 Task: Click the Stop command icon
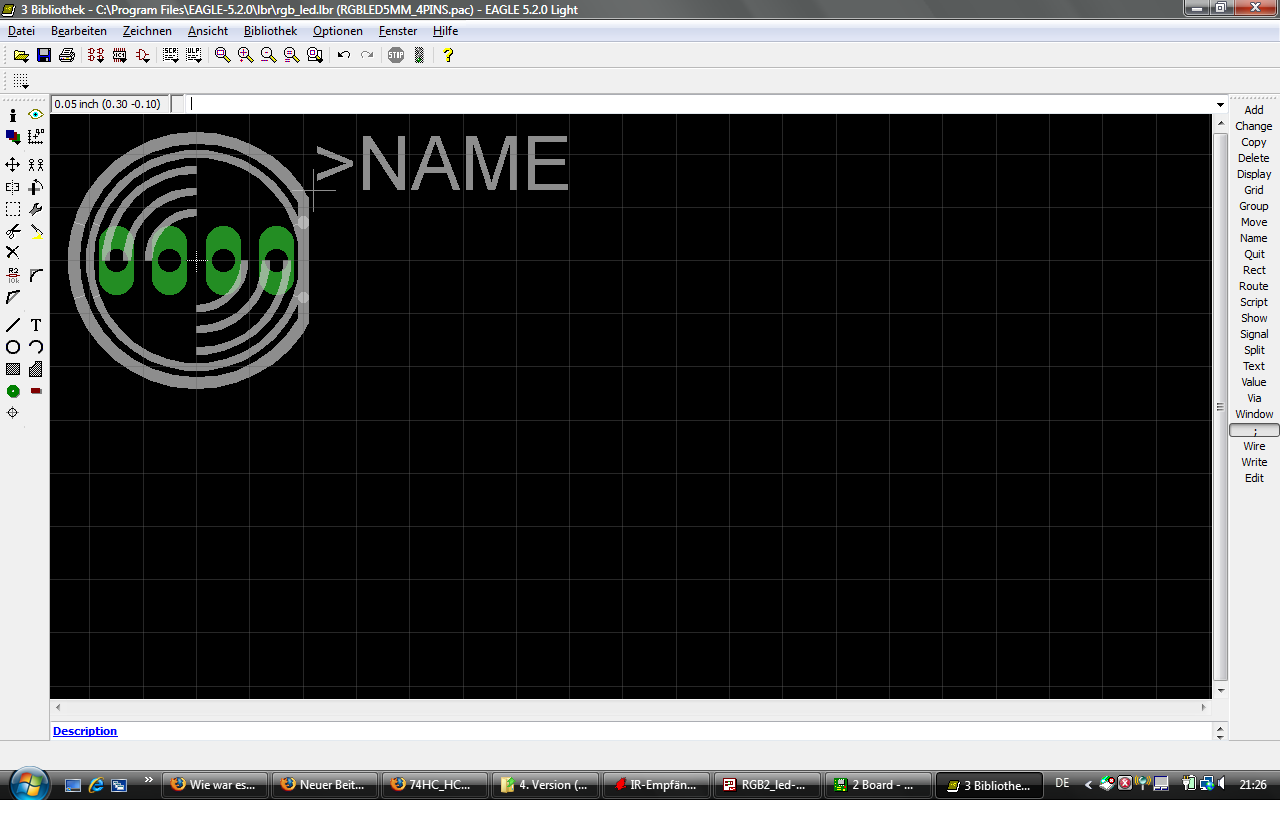click(396, 55)
